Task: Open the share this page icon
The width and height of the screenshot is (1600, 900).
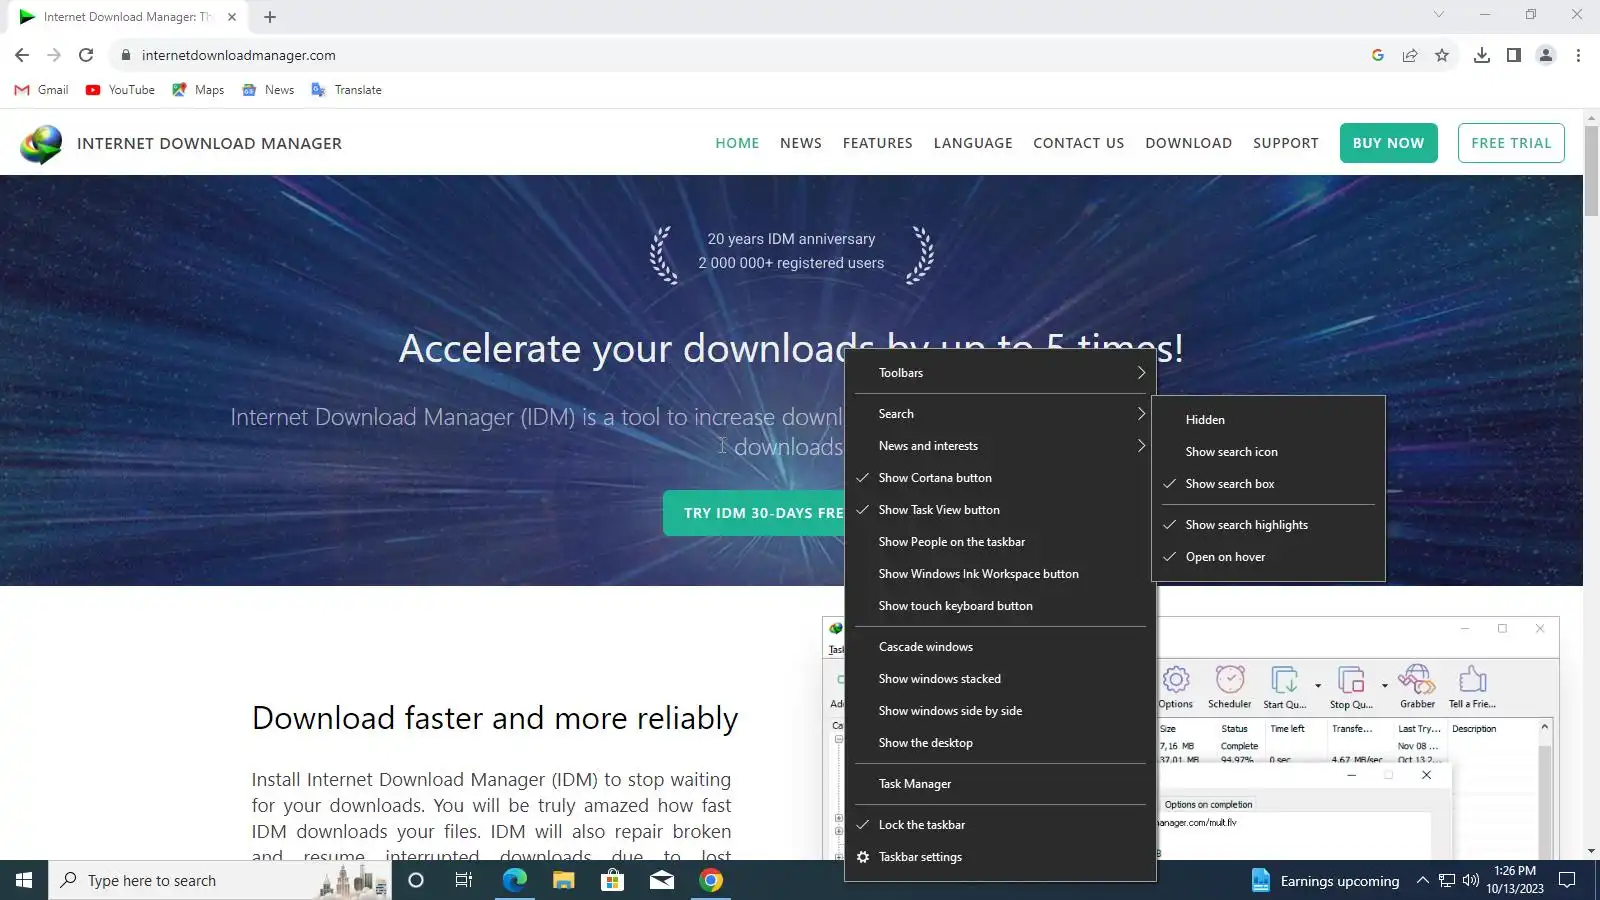Action: (1410, 55)
